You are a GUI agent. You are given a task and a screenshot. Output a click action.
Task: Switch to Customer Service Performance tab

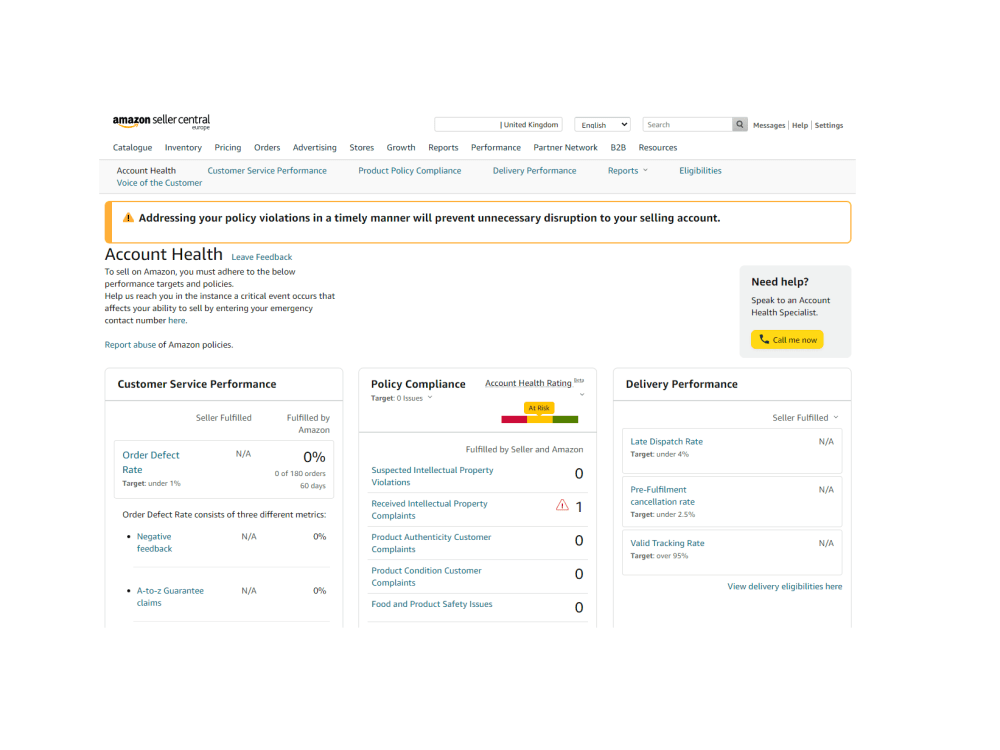click(x=267, y=170)
